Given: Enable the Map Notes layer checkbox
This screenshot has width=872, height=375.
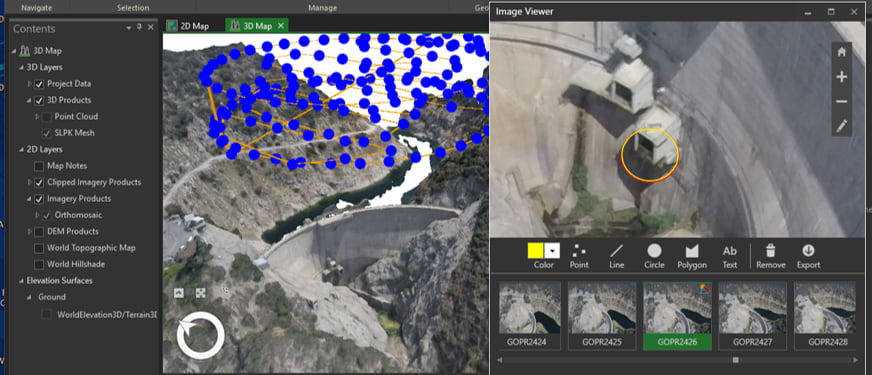Looking at the screenshot, I should pos(39,166).
